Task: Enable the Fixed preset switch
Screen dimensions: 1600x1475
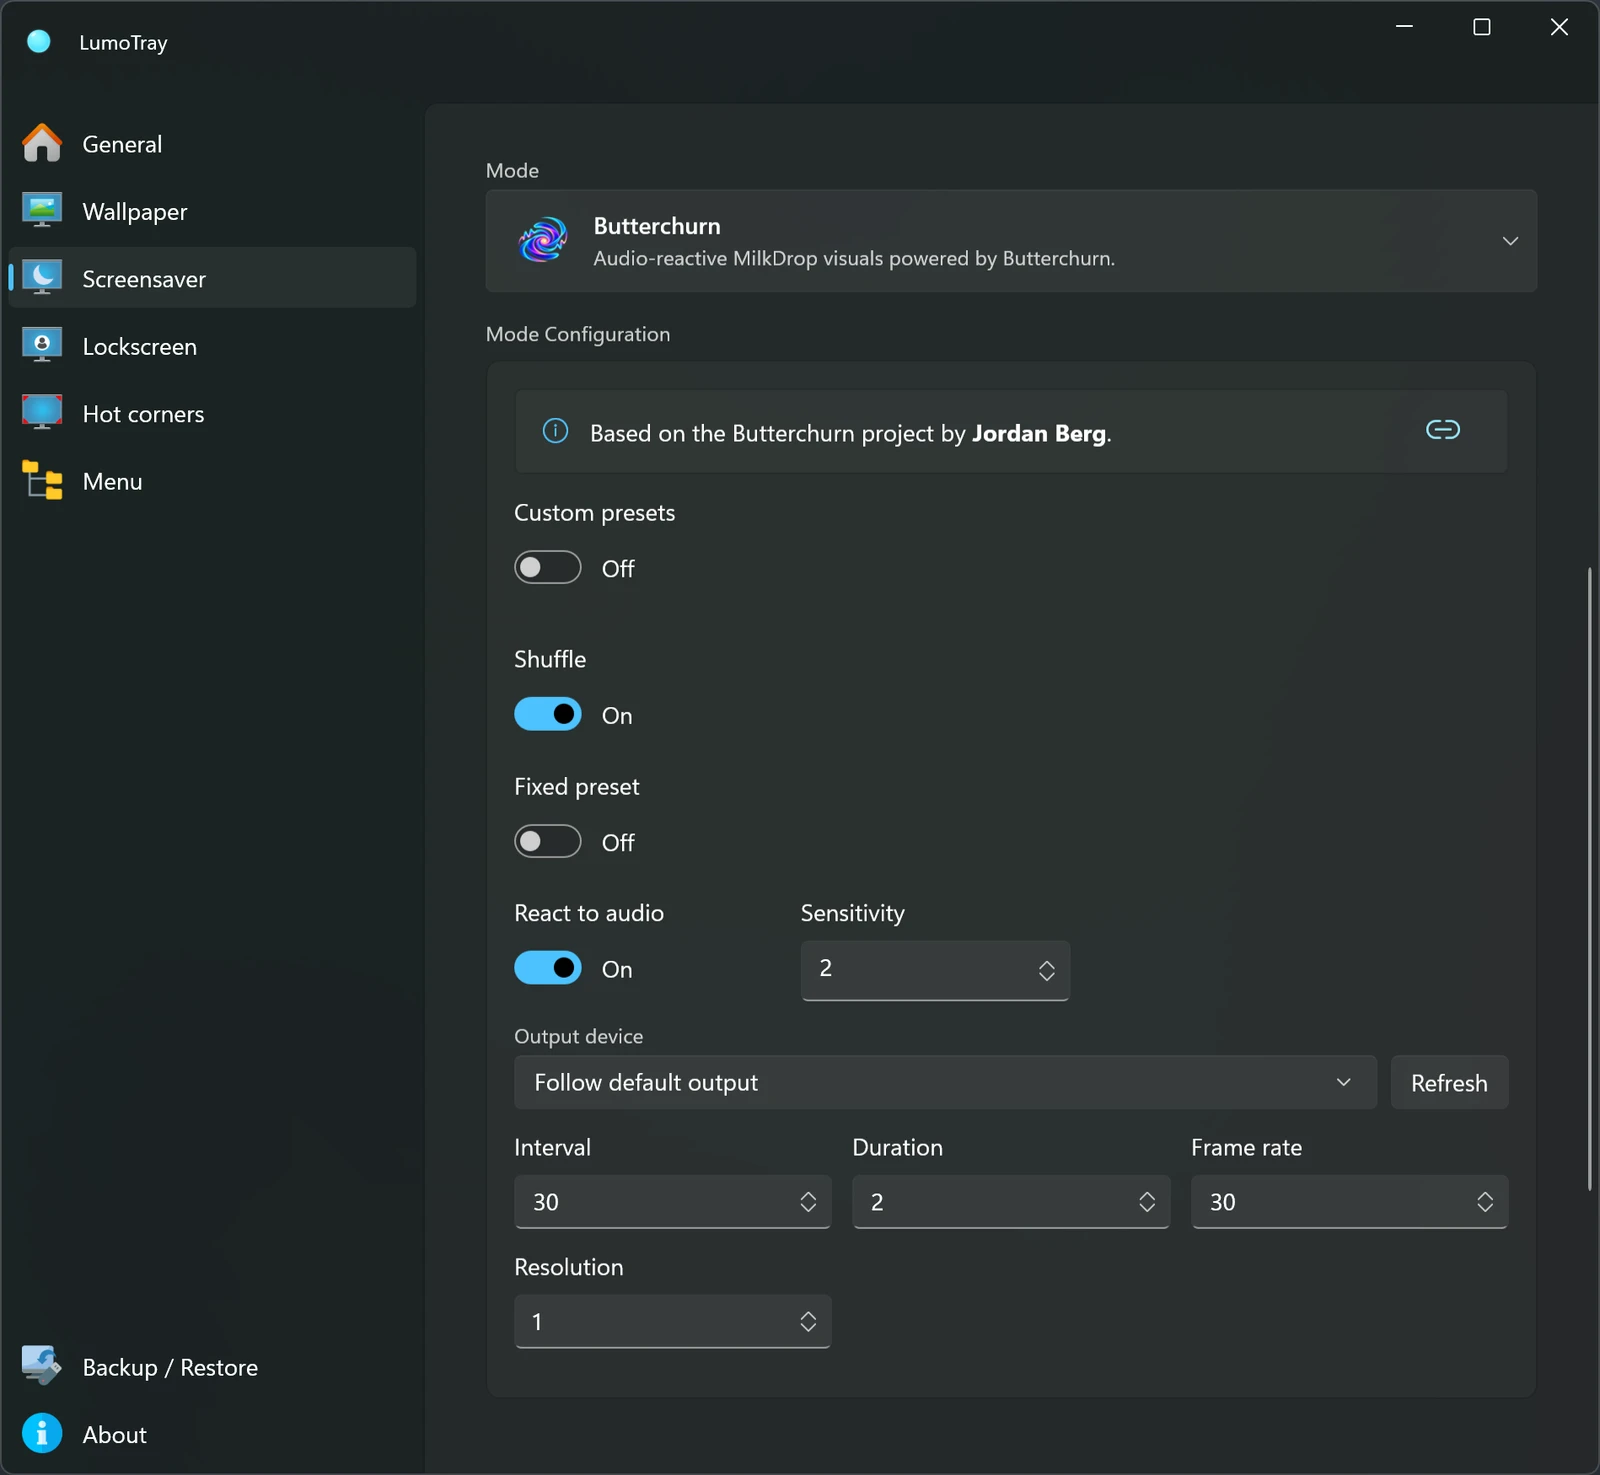Action: click(x=548, y=841)
